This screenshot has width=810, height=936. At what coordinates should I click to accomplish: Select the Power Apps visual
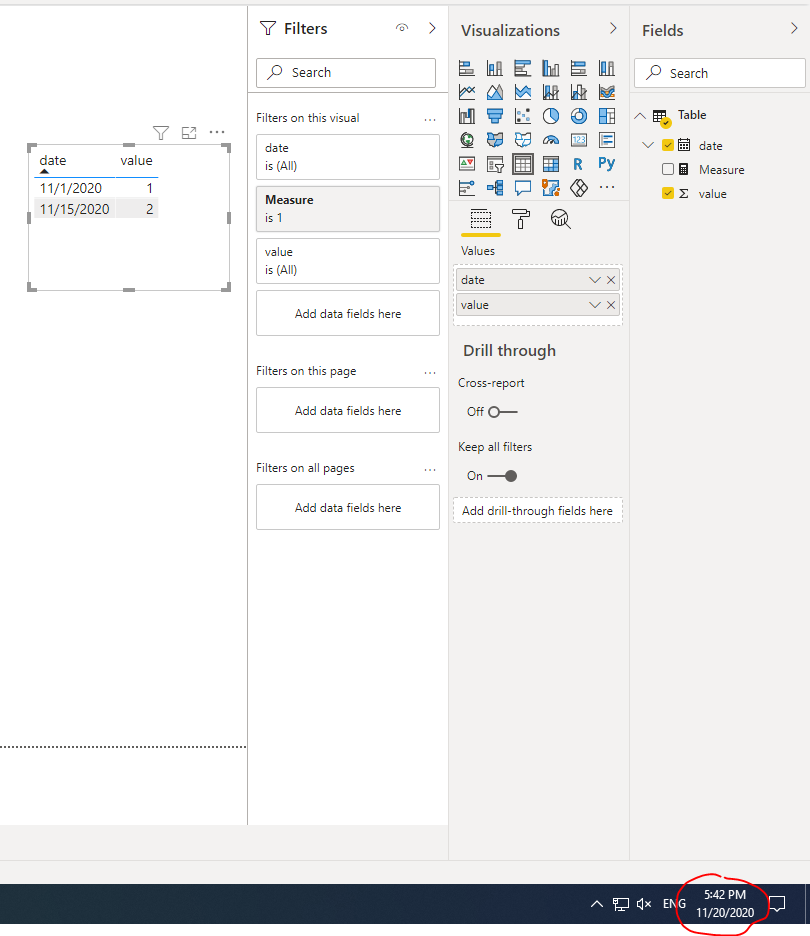pyautogui.click(x=579, y=188)
